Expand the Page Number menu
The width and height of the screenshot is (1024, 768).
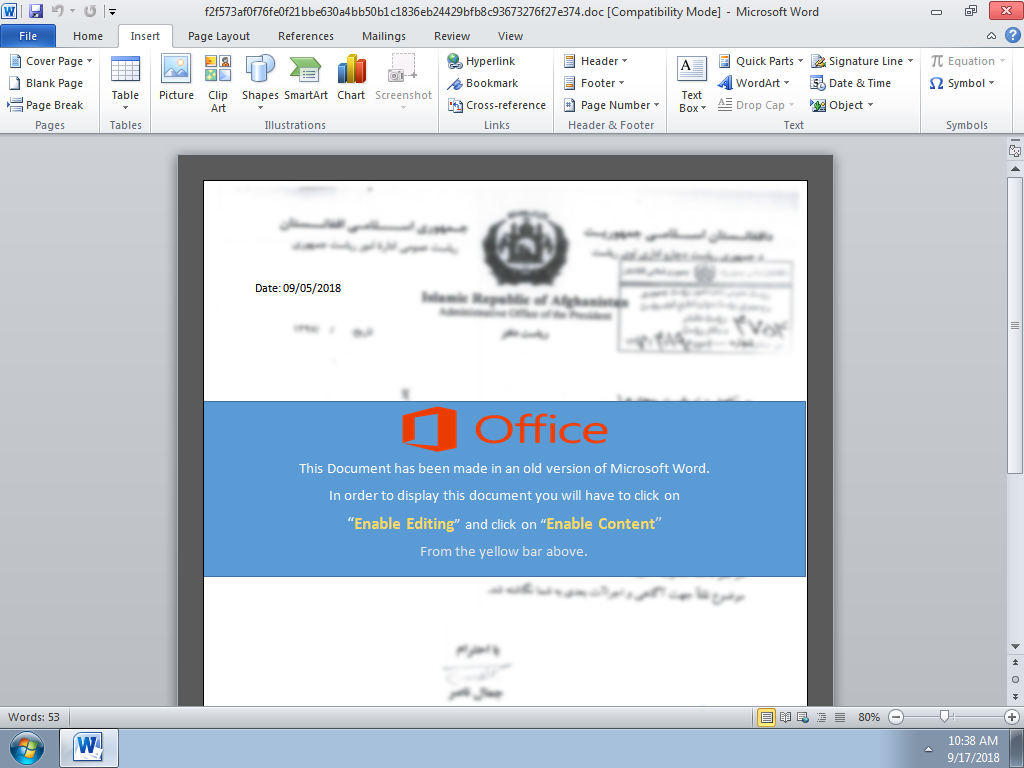tap(611, 105)
